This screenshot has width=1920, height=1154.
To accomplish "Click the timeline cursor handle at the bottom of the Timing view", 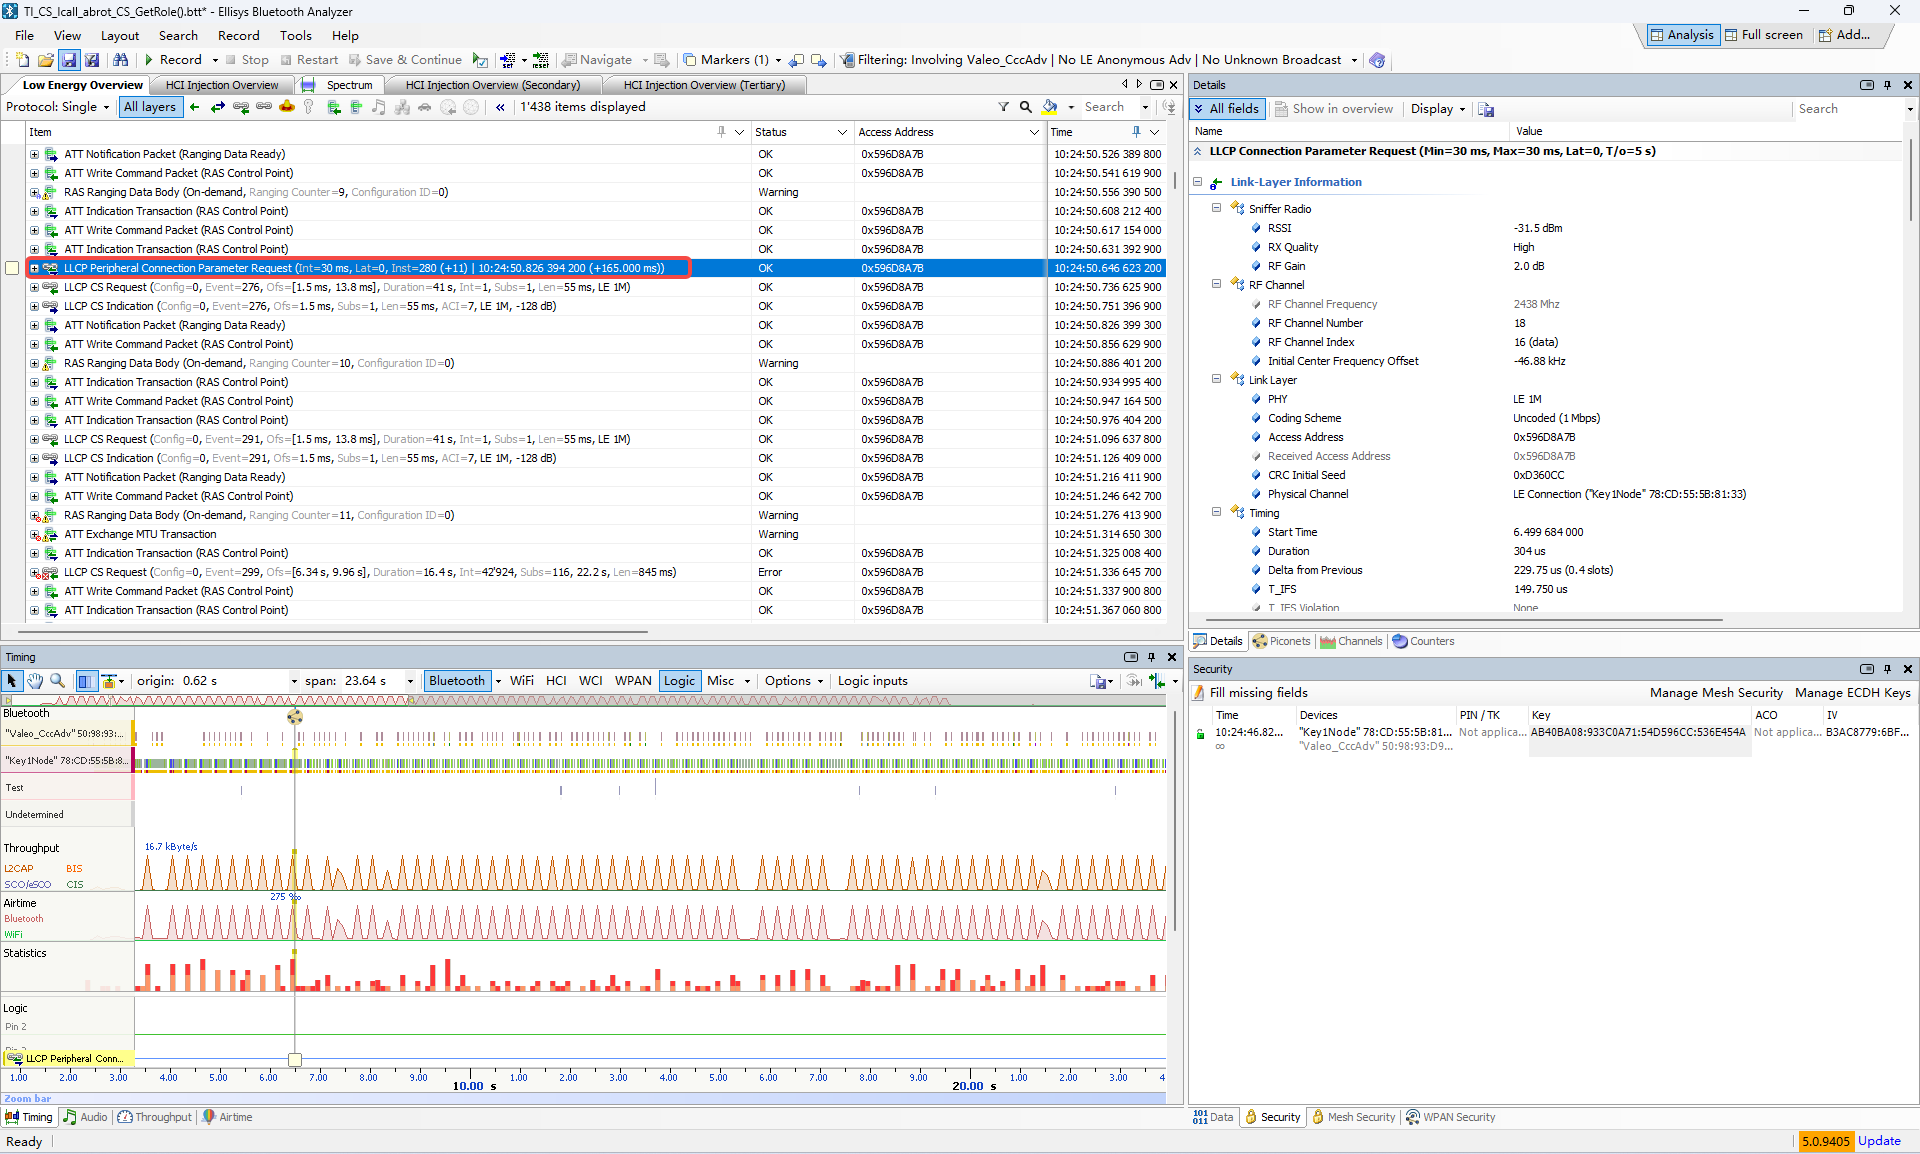I will 295,1059.
